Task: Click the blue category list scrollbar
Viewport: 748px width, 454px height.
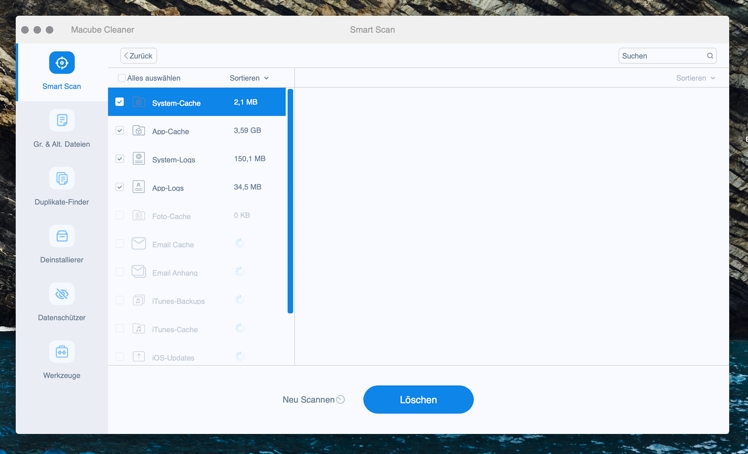Action: coord(290,200)
